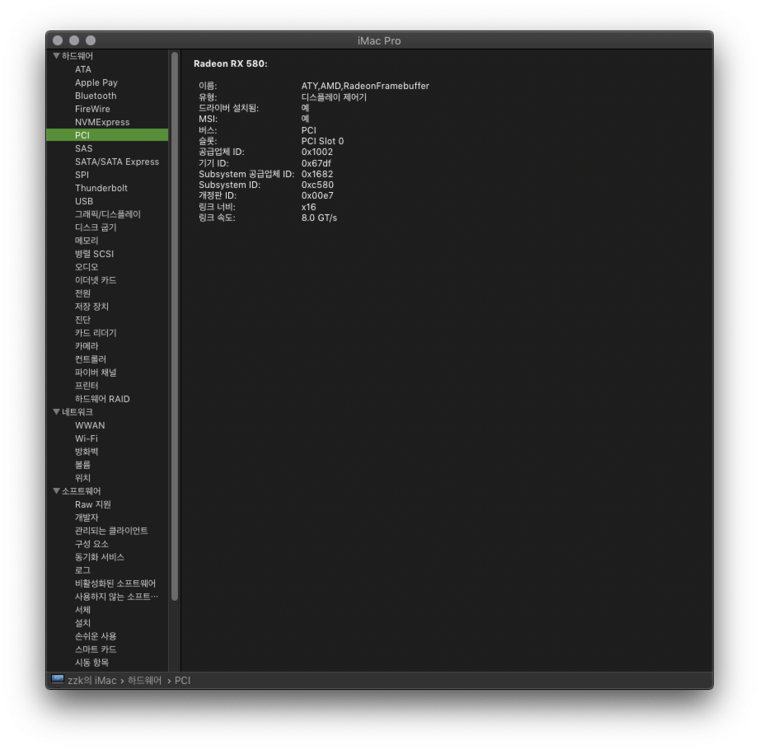Image resolution: width=759 pixels, height=750 pixels.
Task: Open 비활성화된 소프트웨어 entry
Action: (x=115, y=583)
